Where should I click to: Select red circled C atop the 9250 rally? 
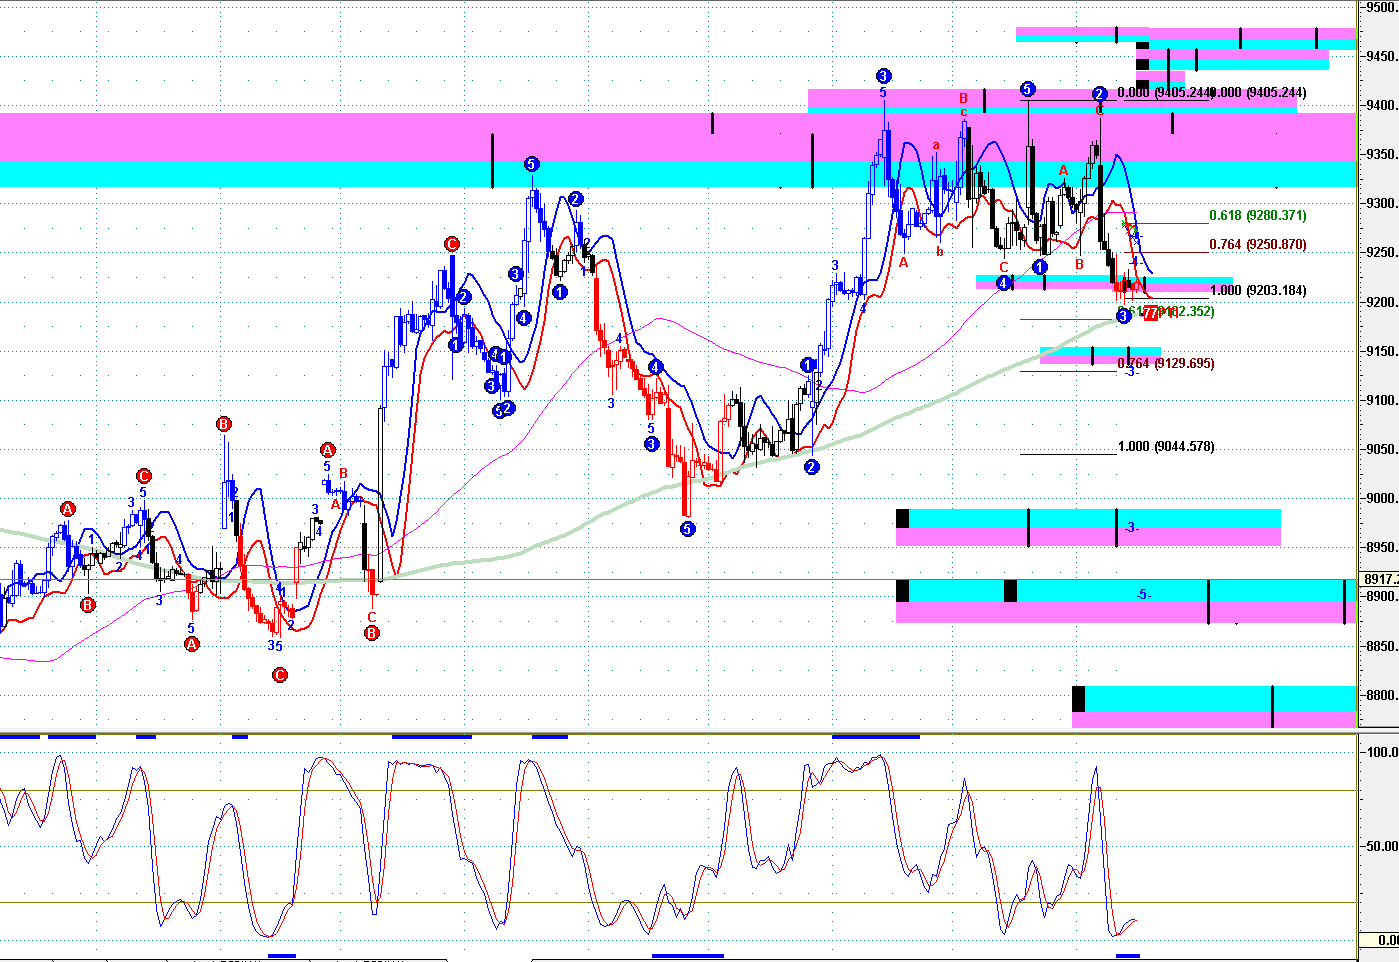tap(451, 244)
